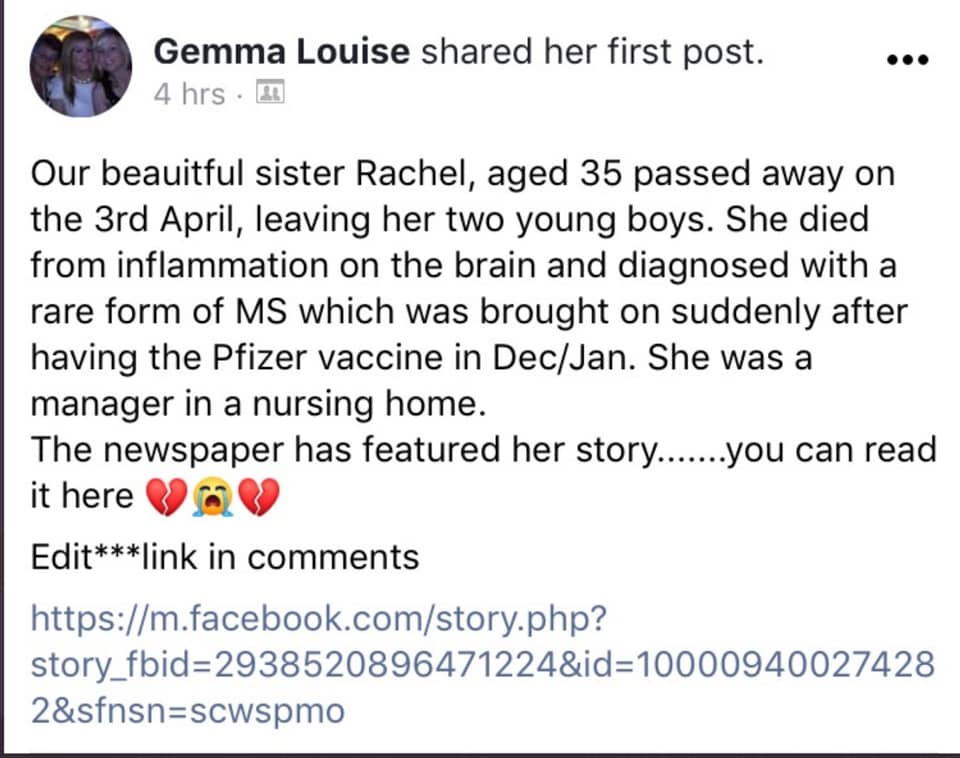The width and height of the screenshot is (960, 758).
Task: Click the "2&sfnsn=scwspmo" end of the link
Action: [187, 711]
